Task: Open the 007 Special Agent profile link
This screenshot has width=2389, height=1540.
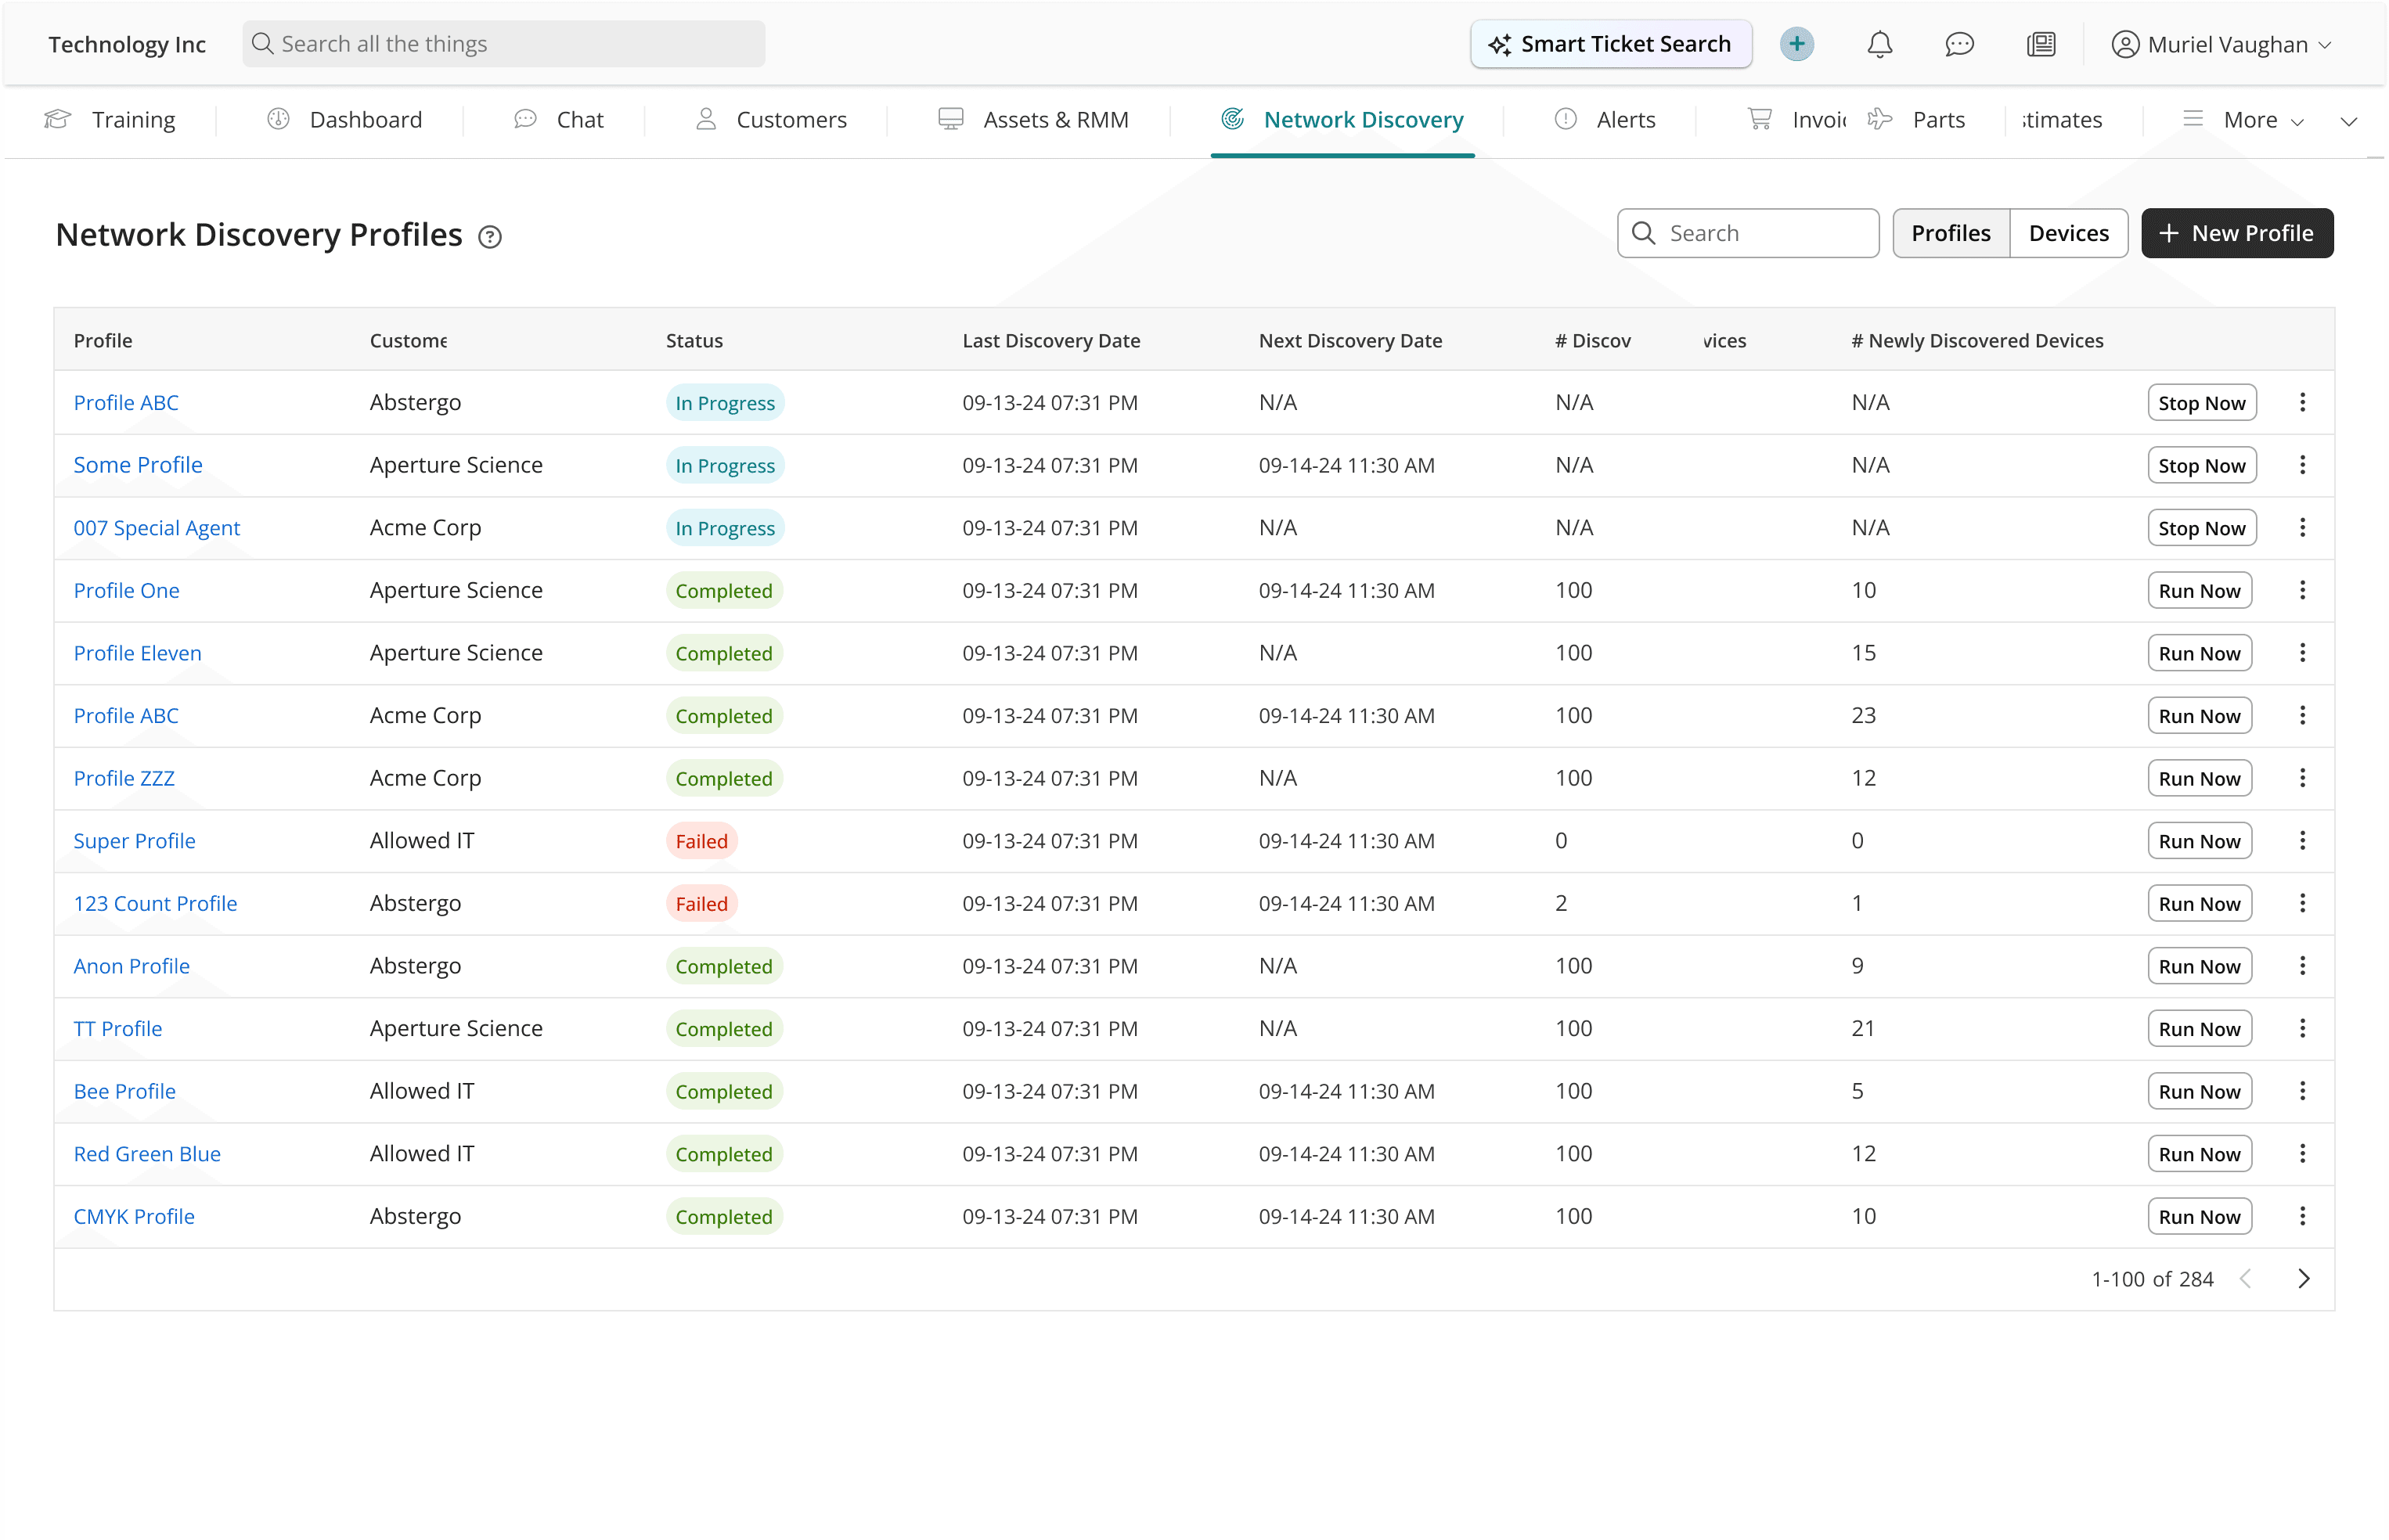Action: pos(157,528)
